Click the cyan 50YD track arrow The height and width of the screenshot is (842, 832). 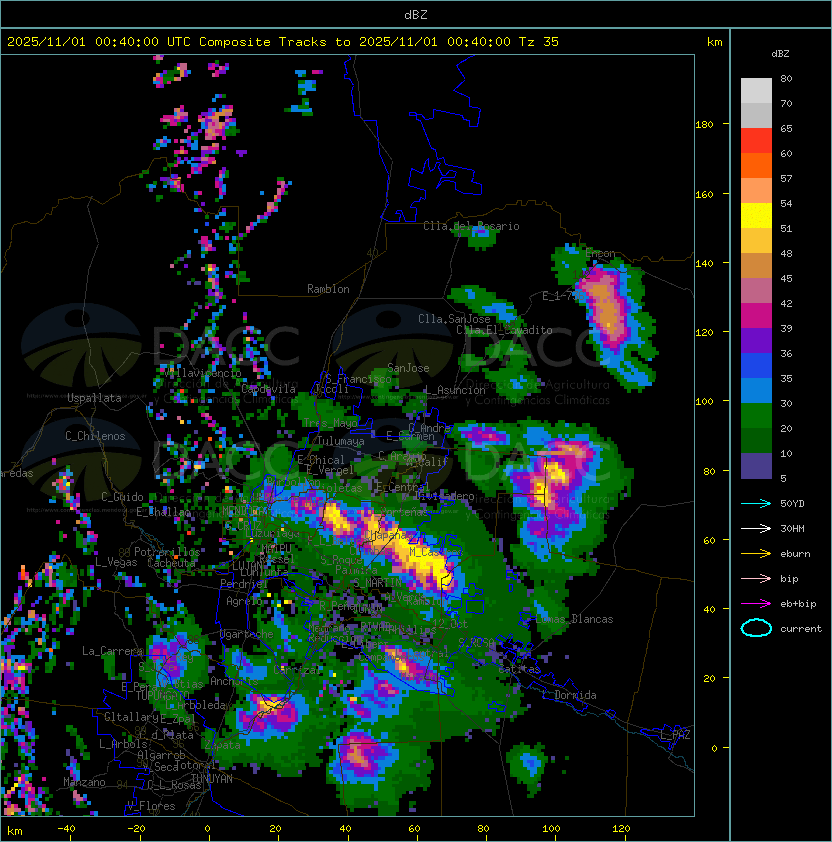tap(756, 504)
